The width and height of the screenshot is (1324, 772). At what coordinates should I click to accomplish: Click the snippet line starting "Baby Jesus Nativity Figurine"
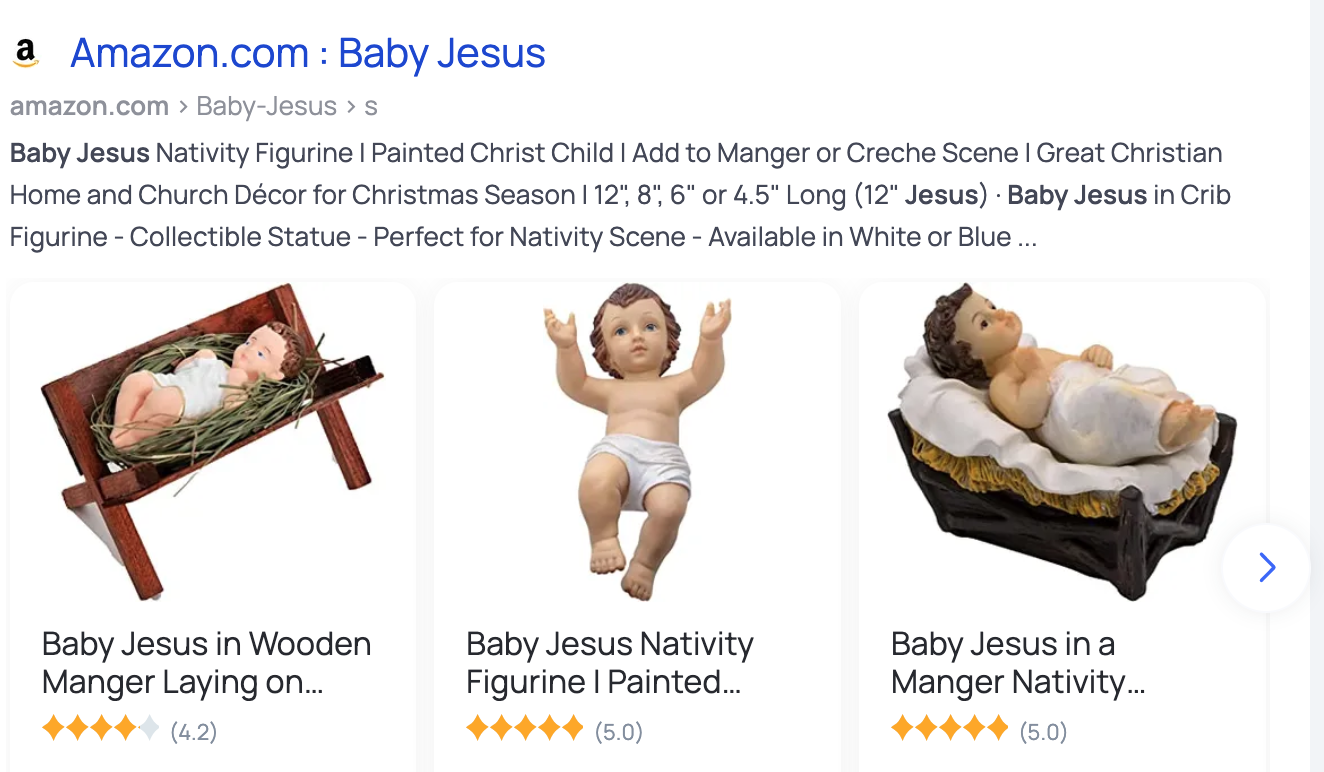pyautogui.click(x=616, y=153)
